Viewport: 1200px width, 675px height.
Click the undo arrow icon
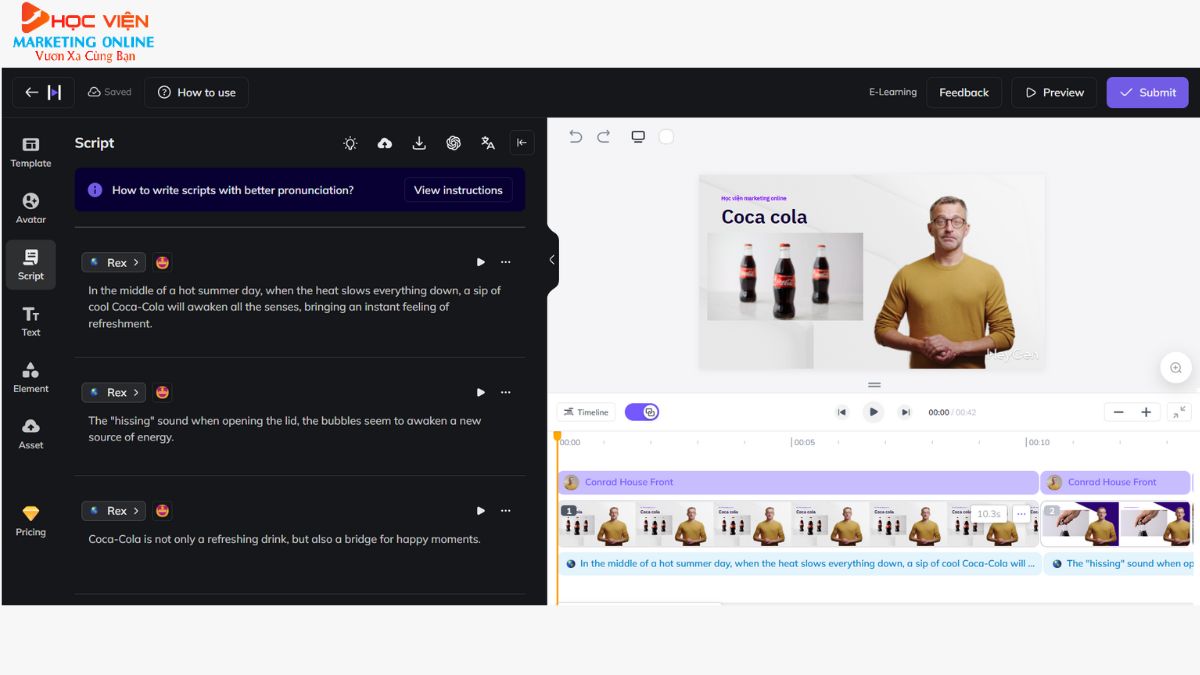(575, 137)
